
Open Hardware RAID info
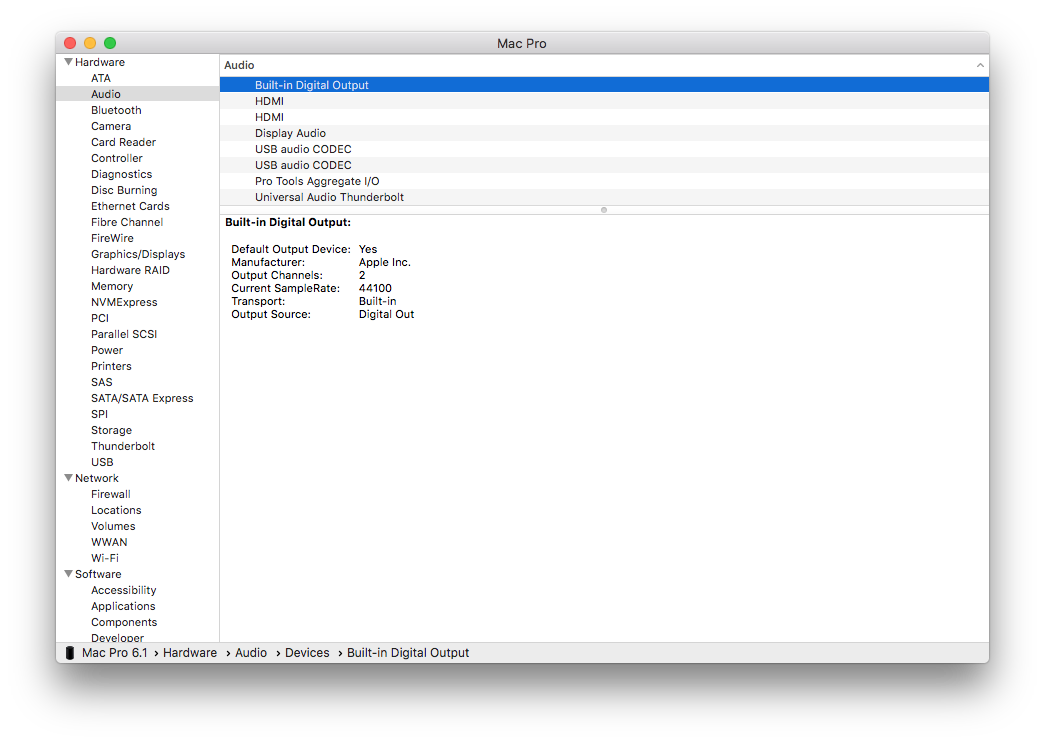click(130, 270)
